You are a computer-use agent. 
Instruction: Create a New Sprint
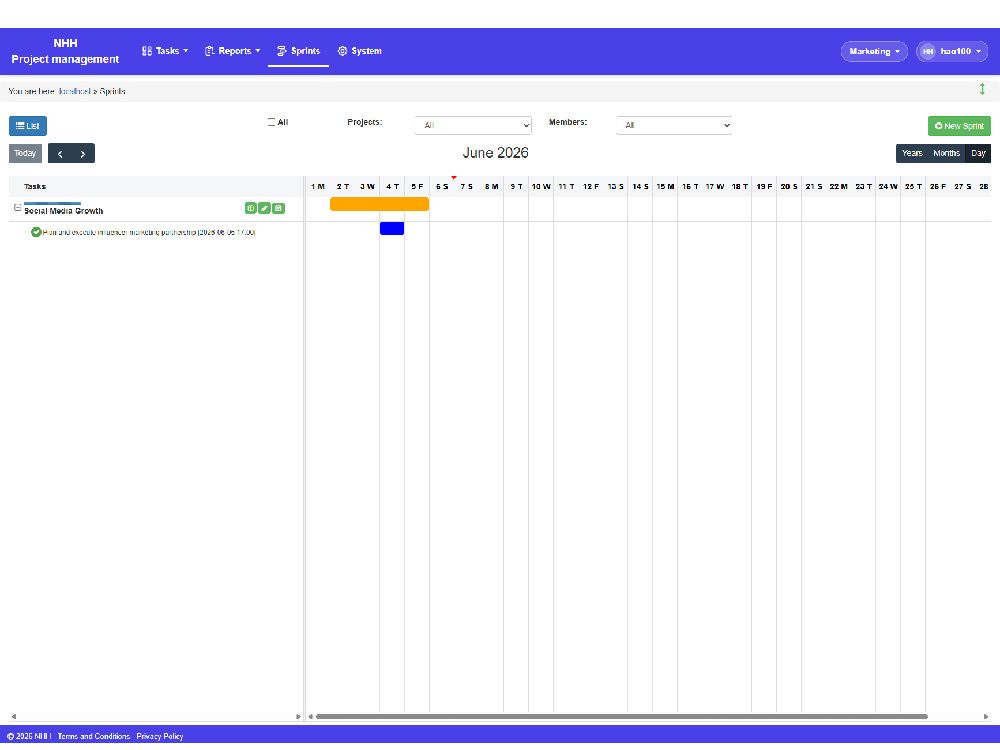(x=959, y=126)
